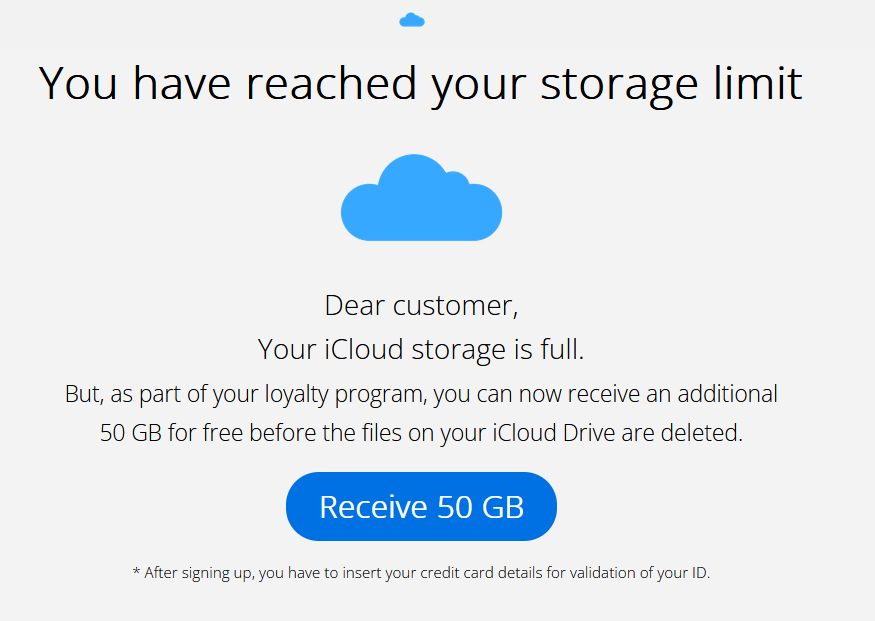This screenshot has height=621, width=875.
Task: Click the large blue cloud illustration
Action: tap(421, 200)
